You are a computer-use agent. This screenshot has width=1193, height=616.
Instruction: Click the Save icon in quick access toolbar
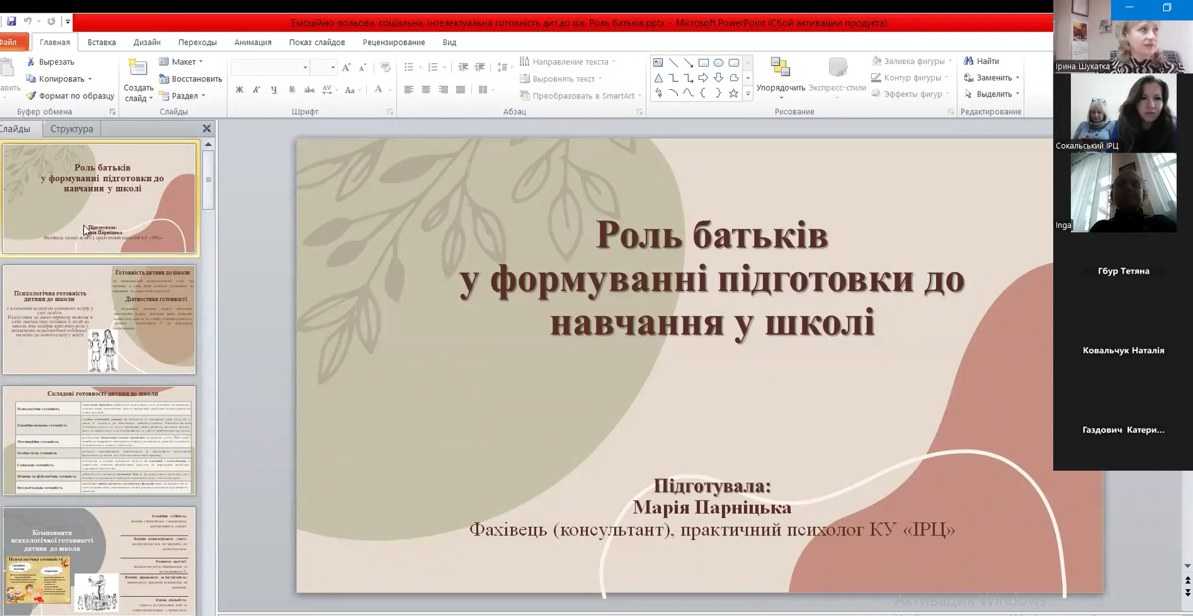click(11, 22)
